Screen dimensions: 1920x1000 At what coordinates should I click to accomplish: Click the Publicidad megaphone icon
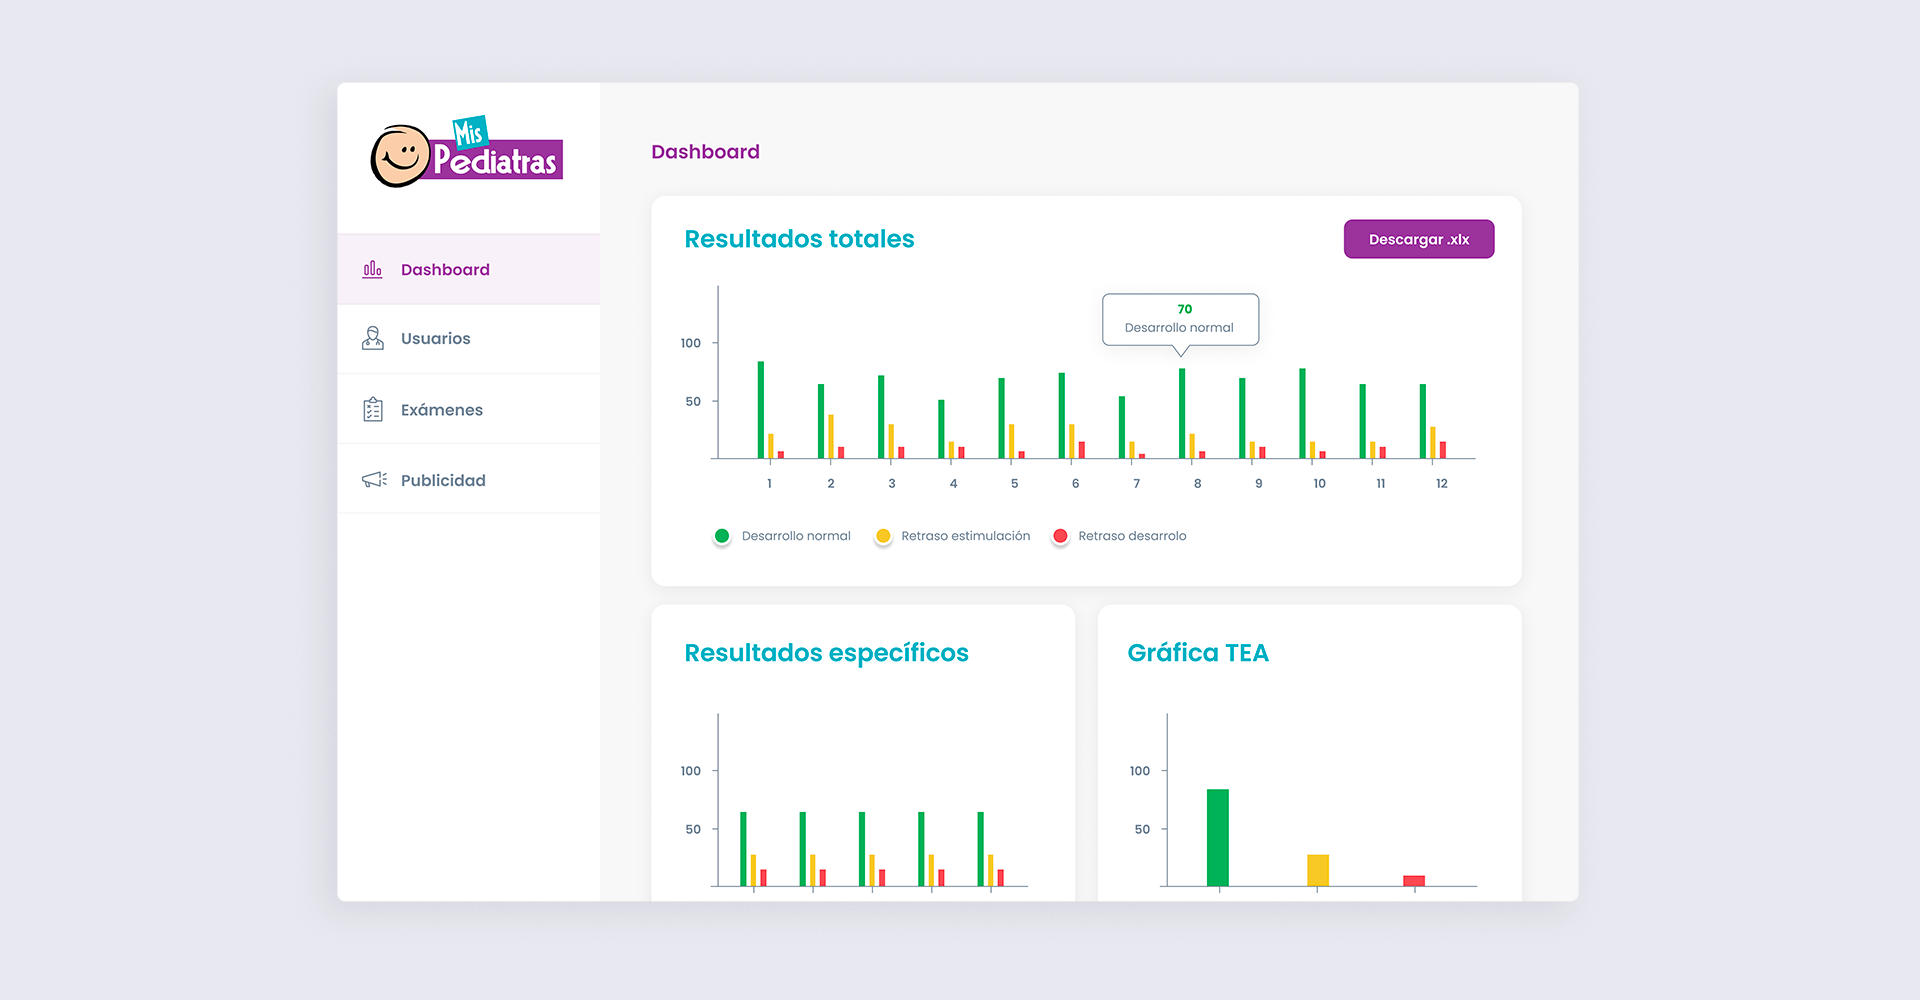(x=373, y=480)
